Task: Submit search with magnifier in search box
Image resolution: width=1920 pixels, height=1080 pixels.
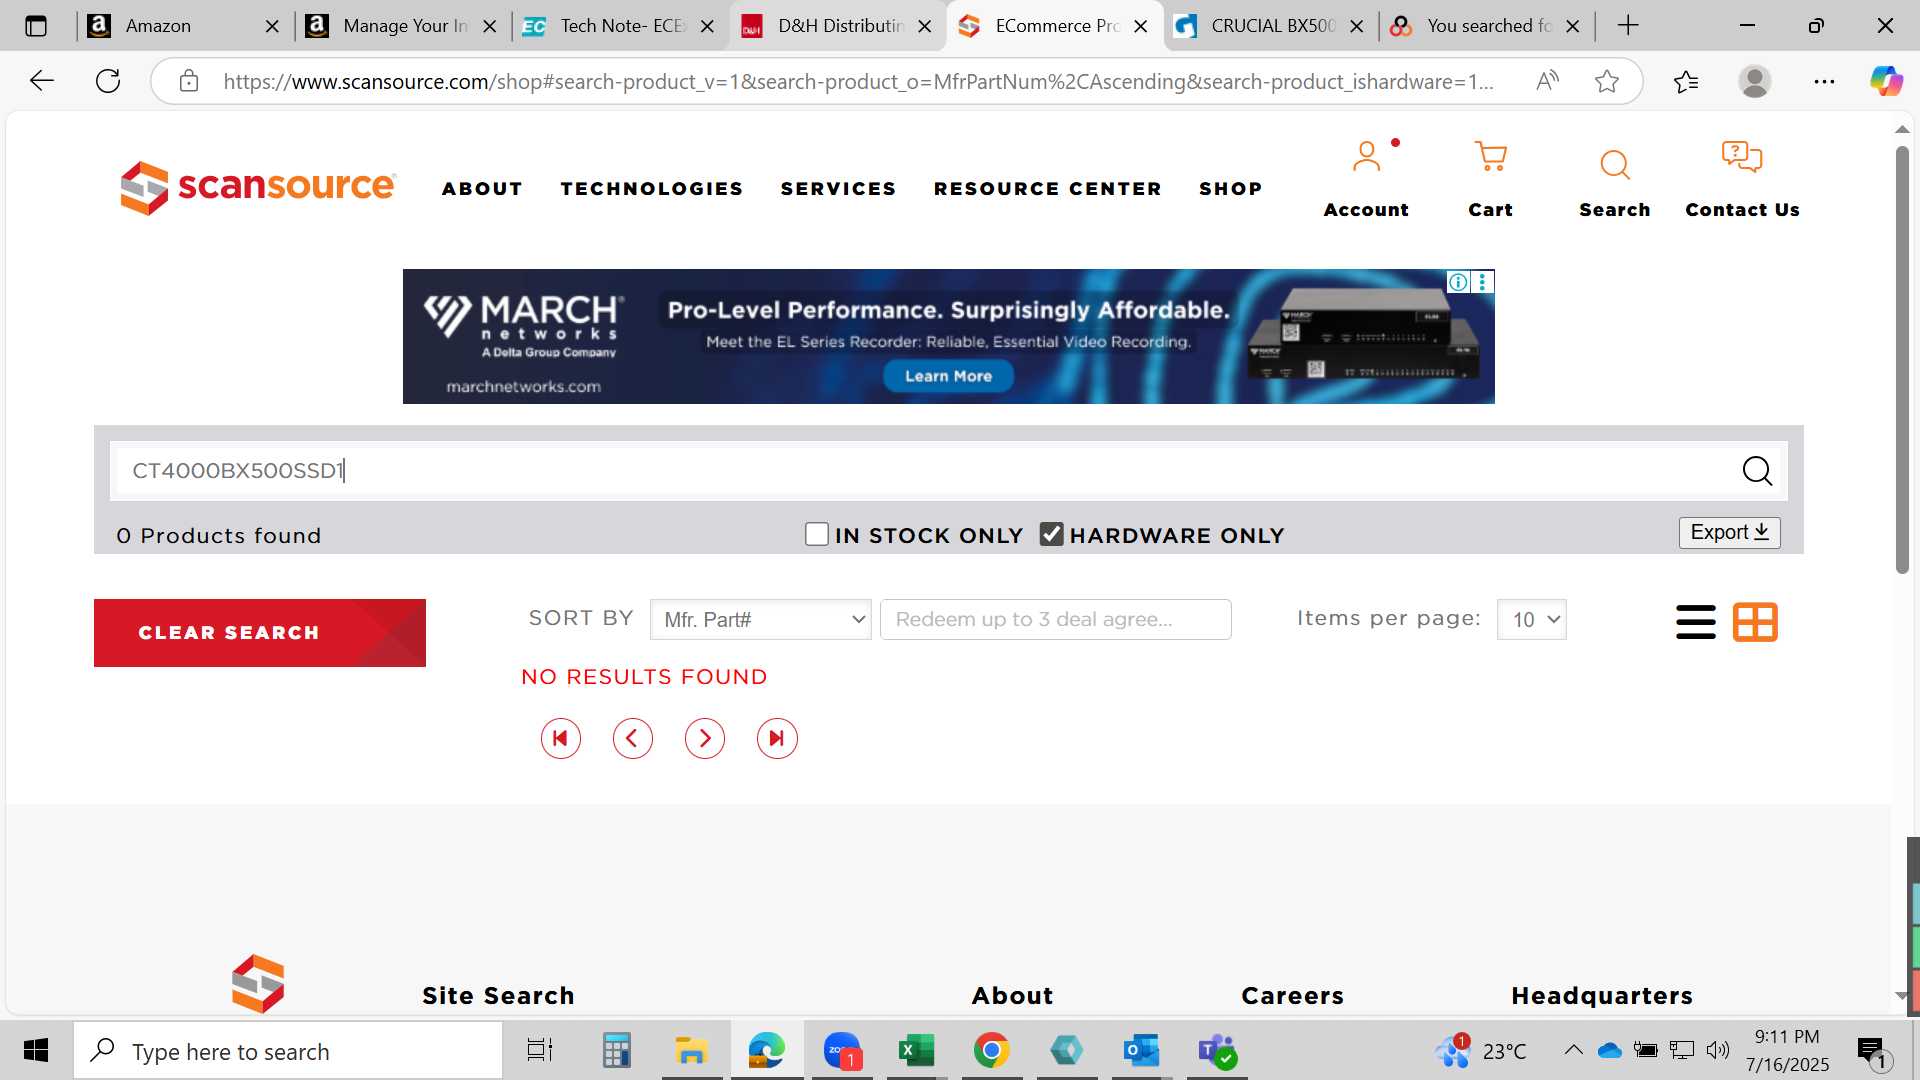Action: click(x=1757, y=470)
